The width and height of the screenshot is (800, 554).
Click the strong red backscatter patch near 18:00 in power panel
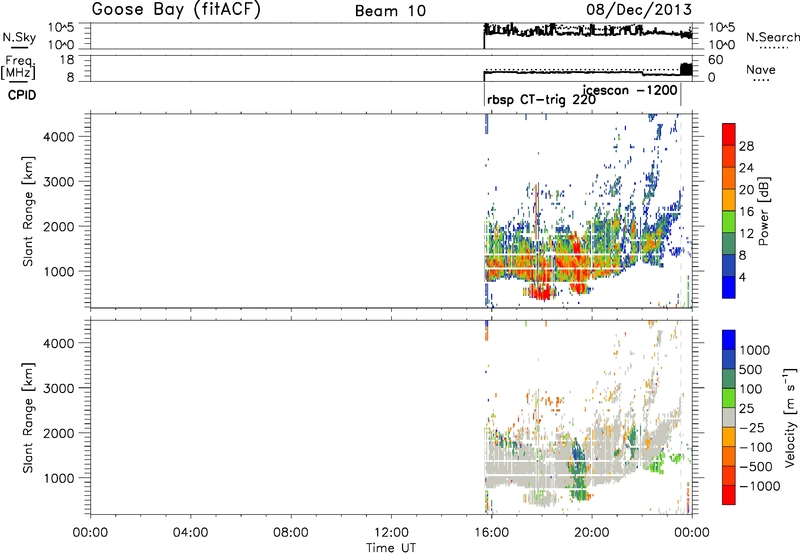click(x=540, y=292)
